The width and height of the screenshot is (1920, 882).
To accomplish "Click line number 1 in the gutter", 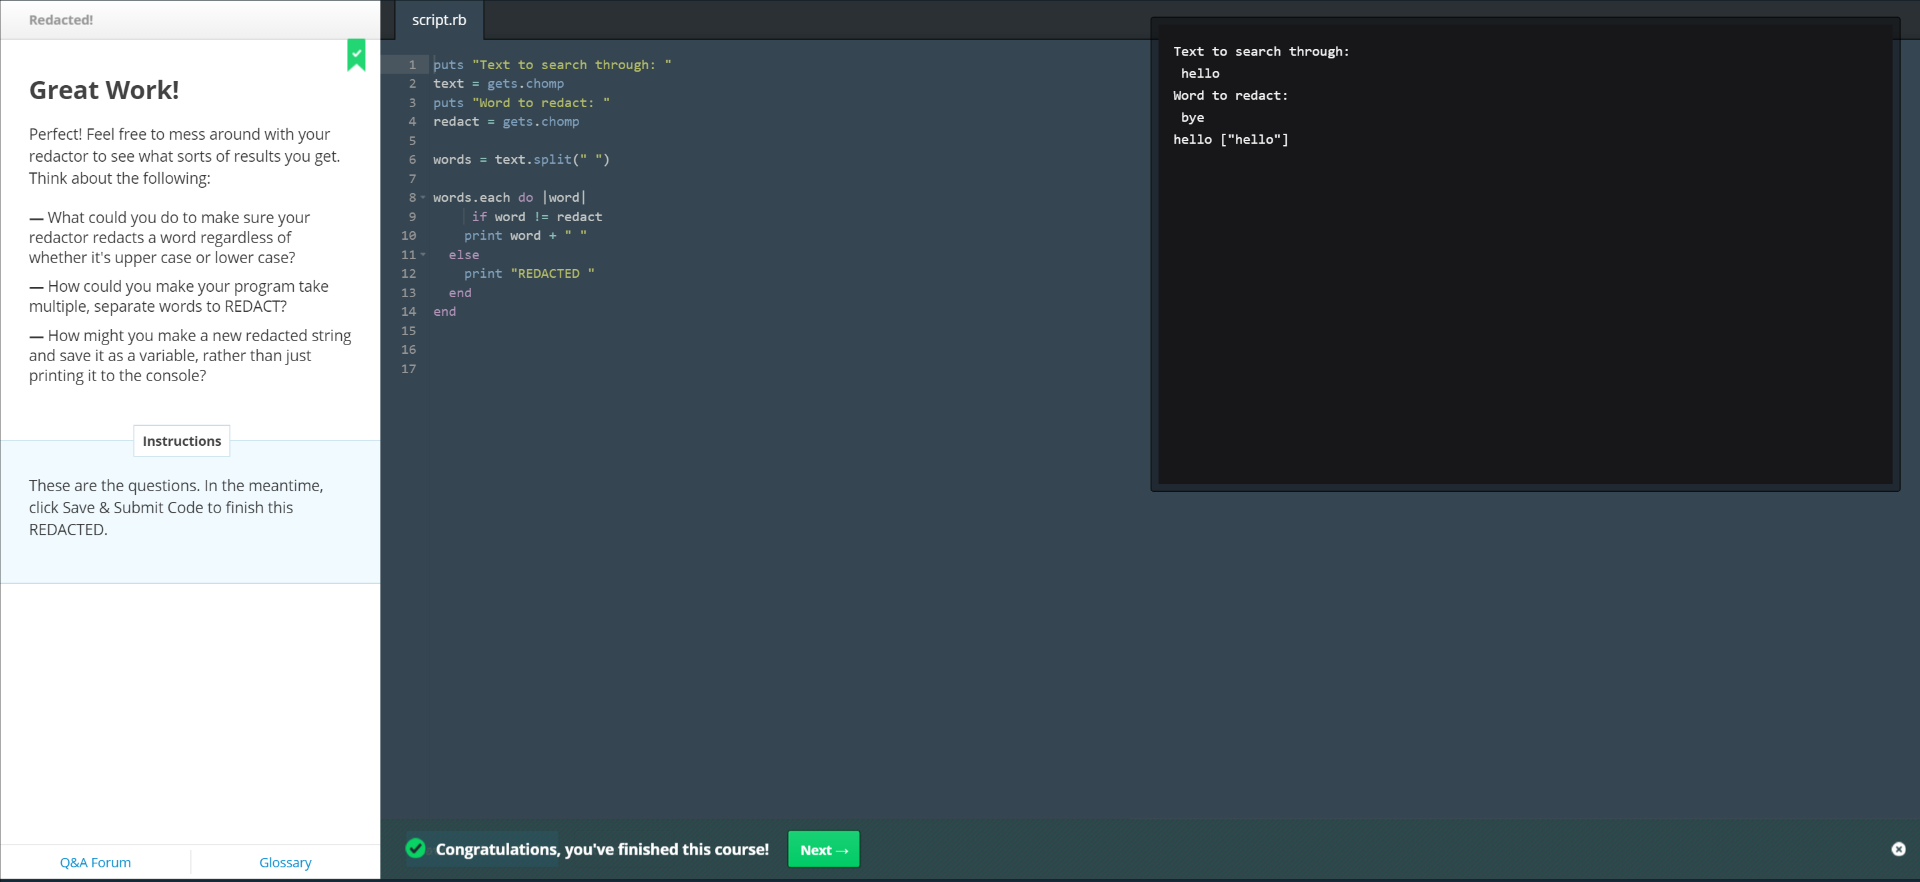I will 412,65.
